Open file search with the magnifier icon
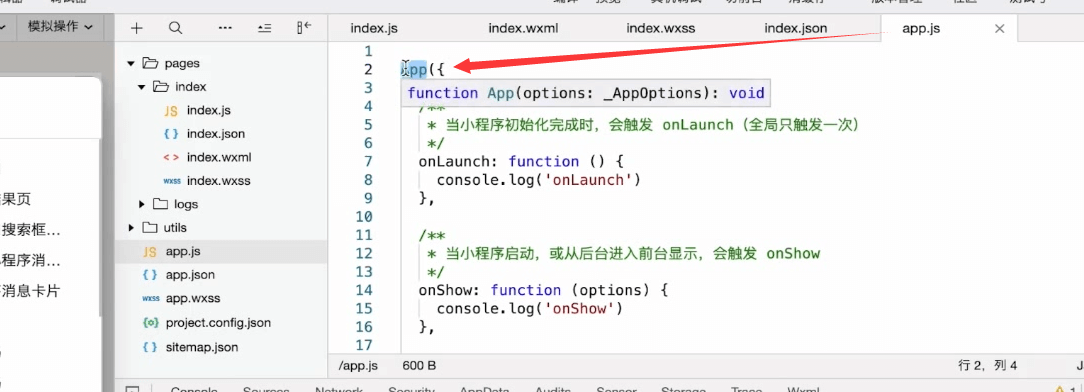The width and height of the screenshot is (1084, 392). pos(176,28)
